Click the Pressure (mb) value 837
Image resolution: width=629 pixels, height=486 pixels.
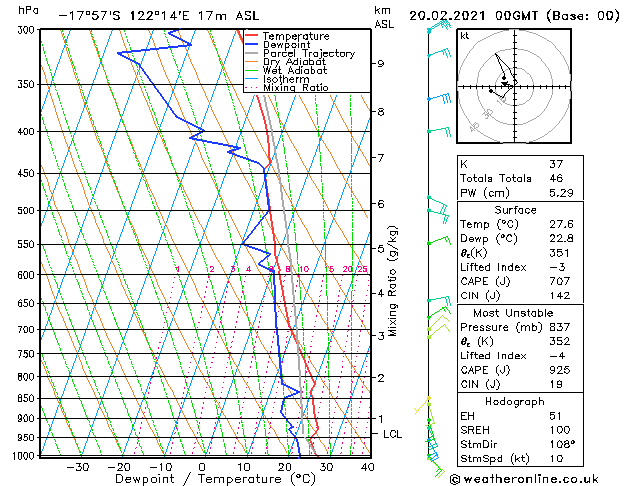(559, 327)
